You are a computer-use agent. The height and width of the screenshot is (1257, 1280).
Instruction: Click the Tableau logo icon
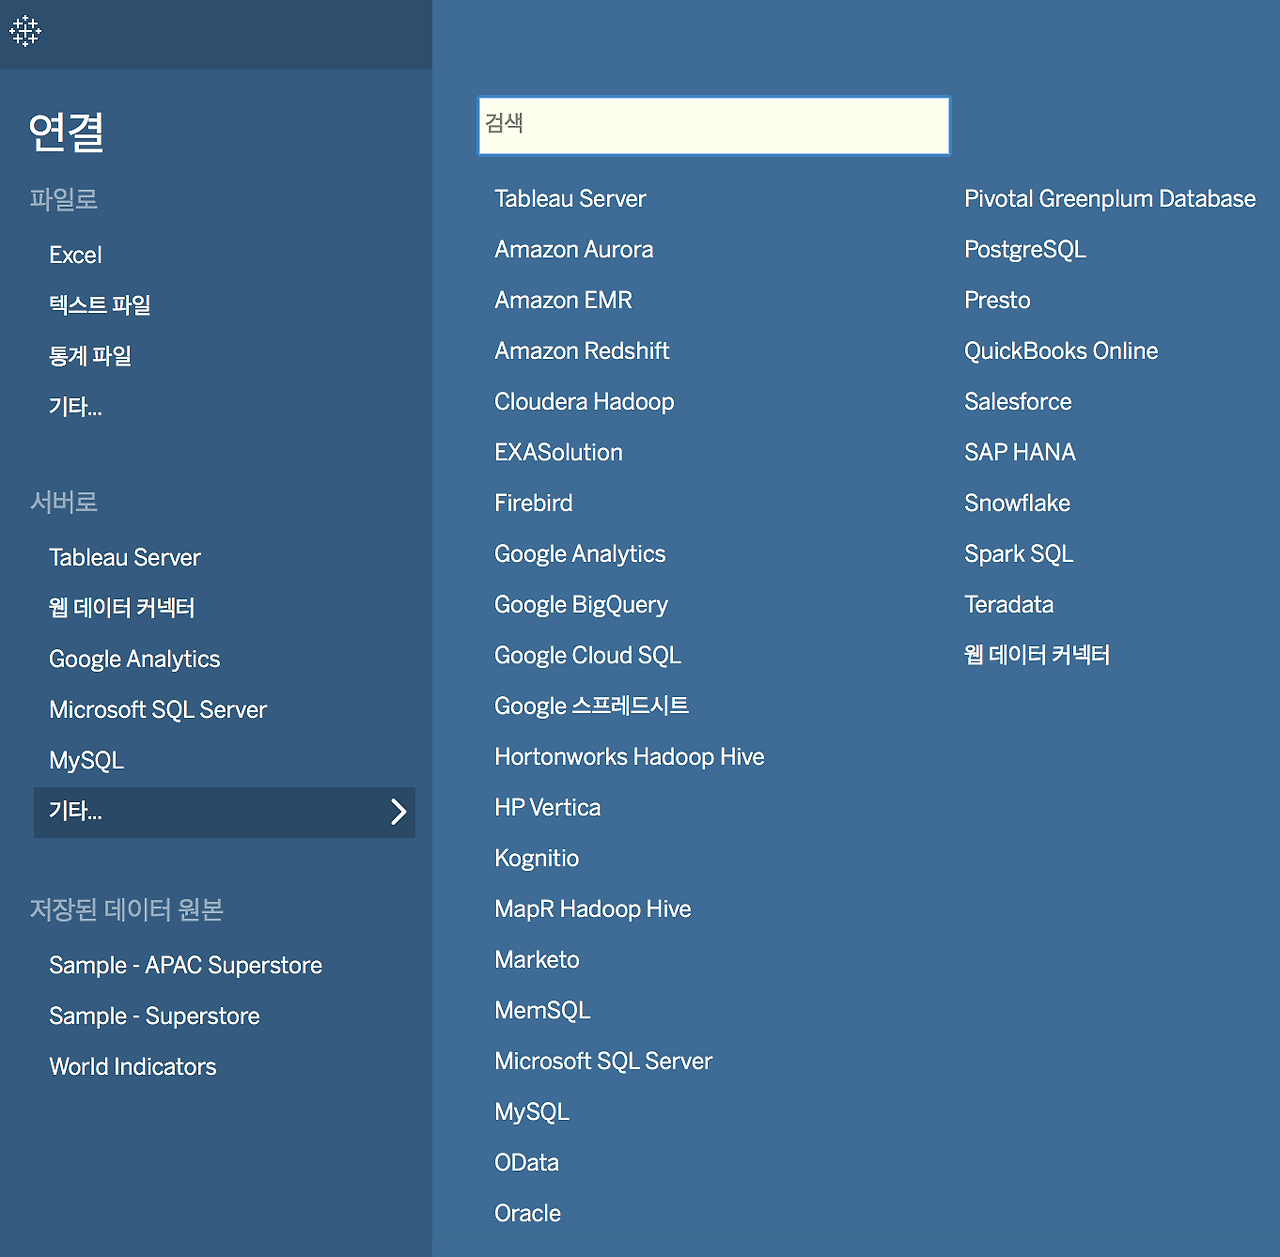coord(25,31)
